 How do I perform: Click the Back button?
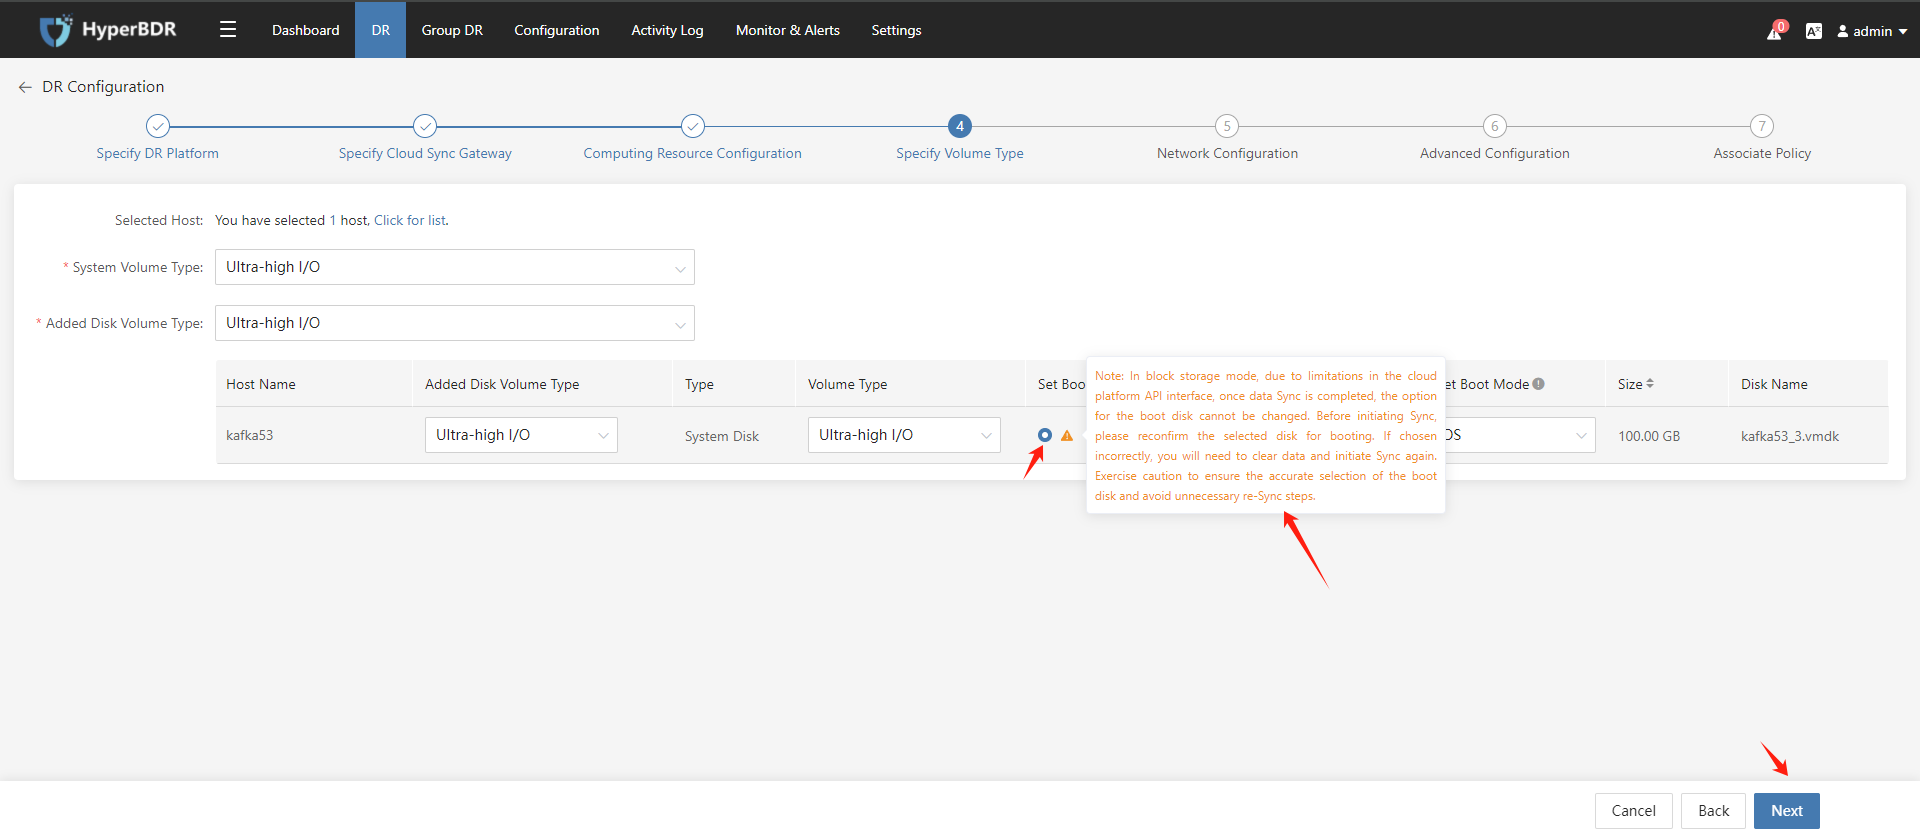1713,811
